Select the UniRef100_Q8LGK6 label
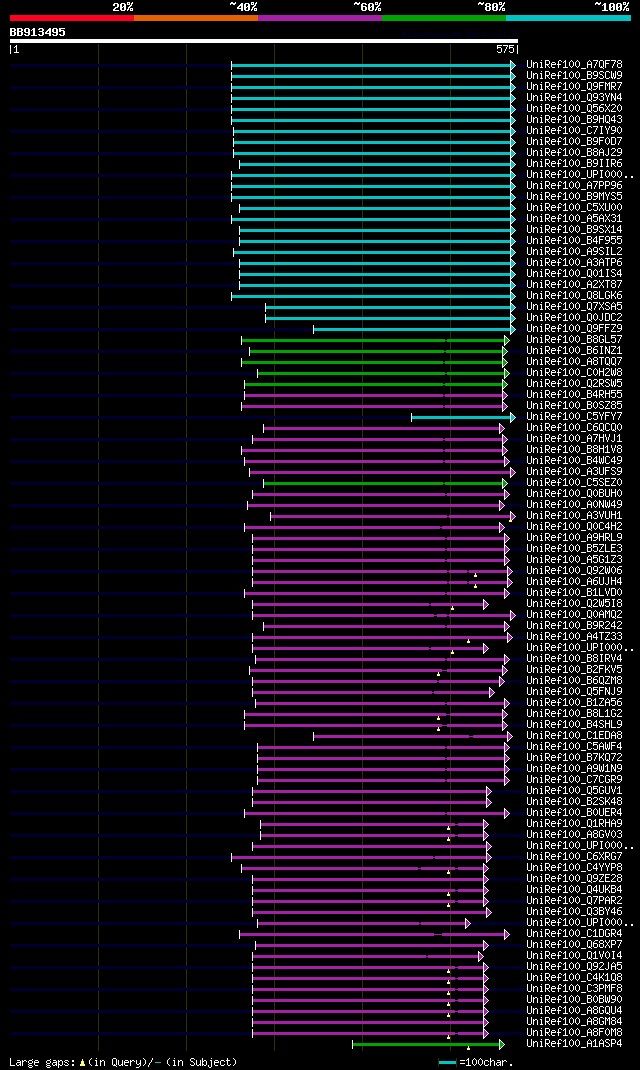640x1070 pixels. pos(574,295)
